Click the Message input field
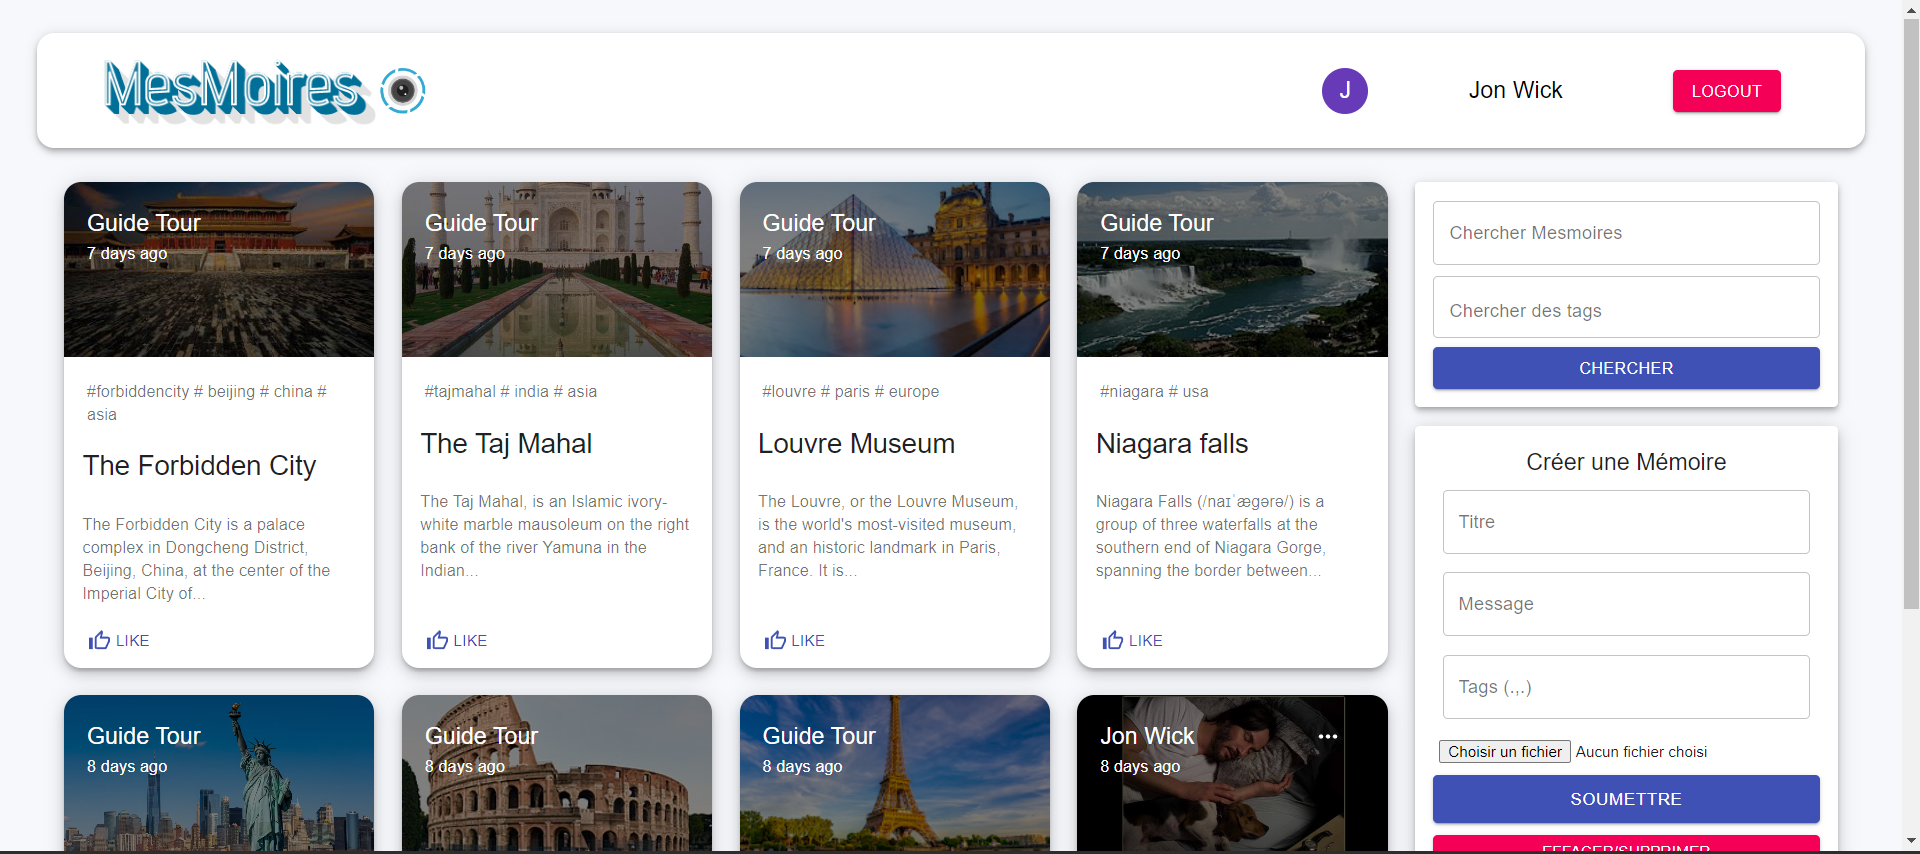Image resolution: width=1920 pixels, height=854 pixels. pyautogui.click(x=1626, y=604)
